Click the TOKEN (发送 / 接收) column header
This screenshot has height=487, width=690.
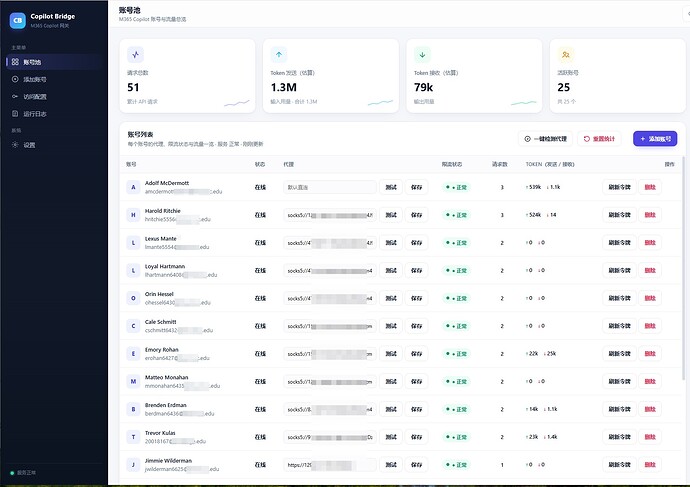pos(550,164)
